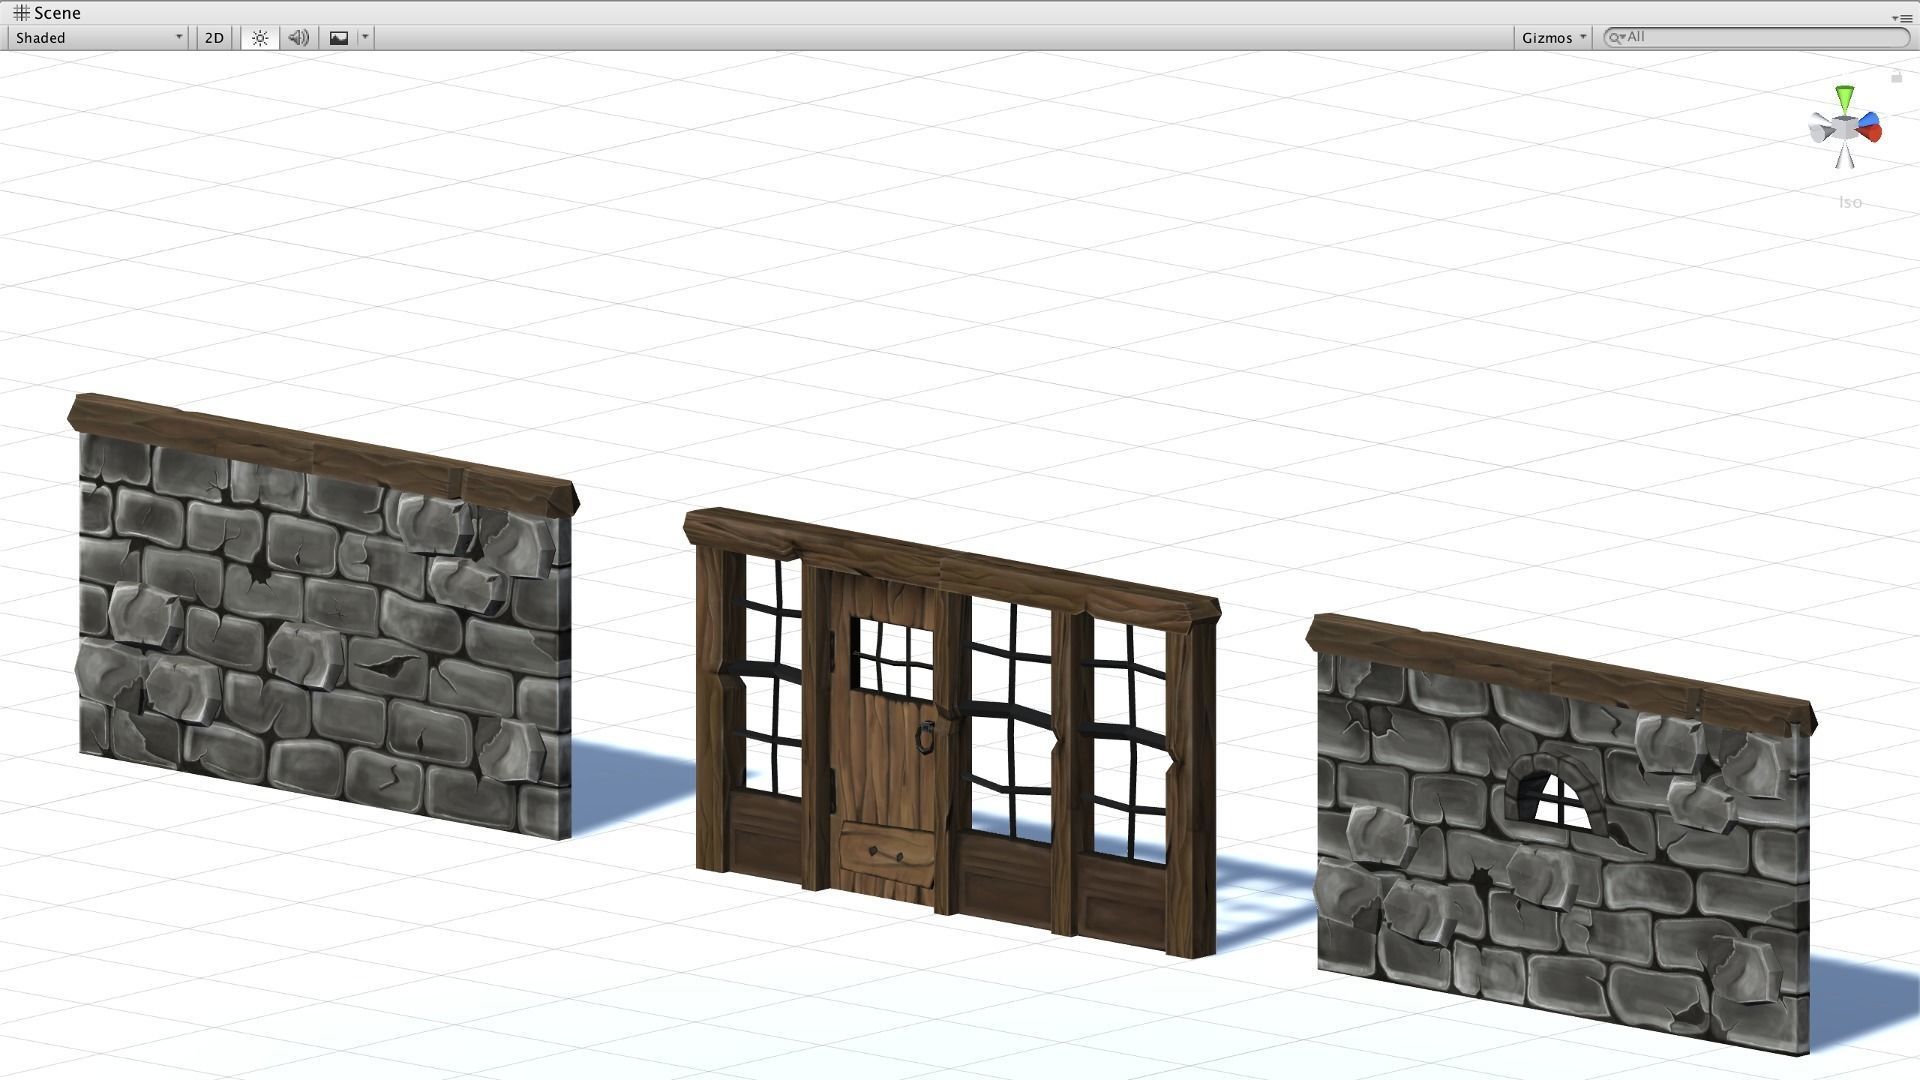Image resolution: width=1920 pixels, height=1080 pixels.
Task: Open the effects options dropdown arrow
Action: (x=365, y=38)
